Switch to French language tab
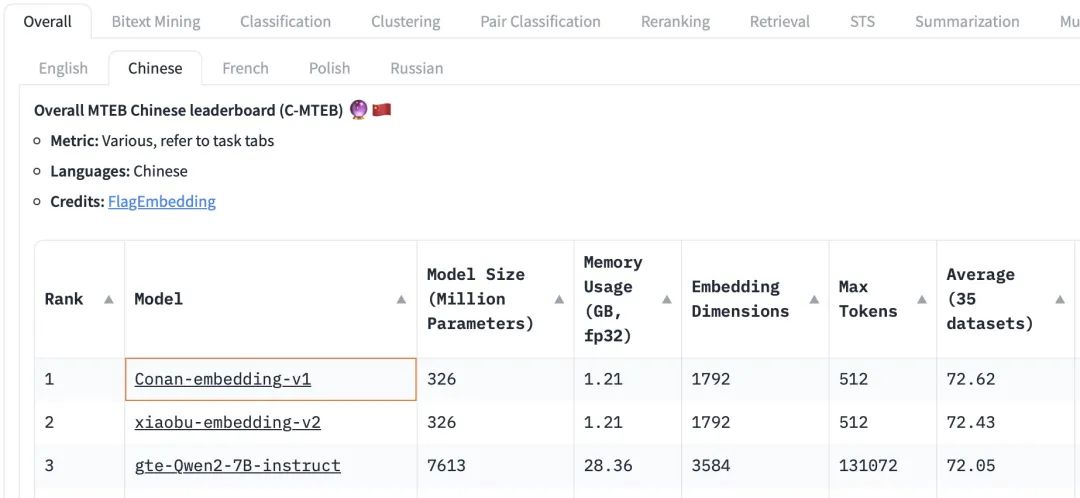The width and height of the screenshot is (1080, 498). pyautogui.click(x=245, y=68)
